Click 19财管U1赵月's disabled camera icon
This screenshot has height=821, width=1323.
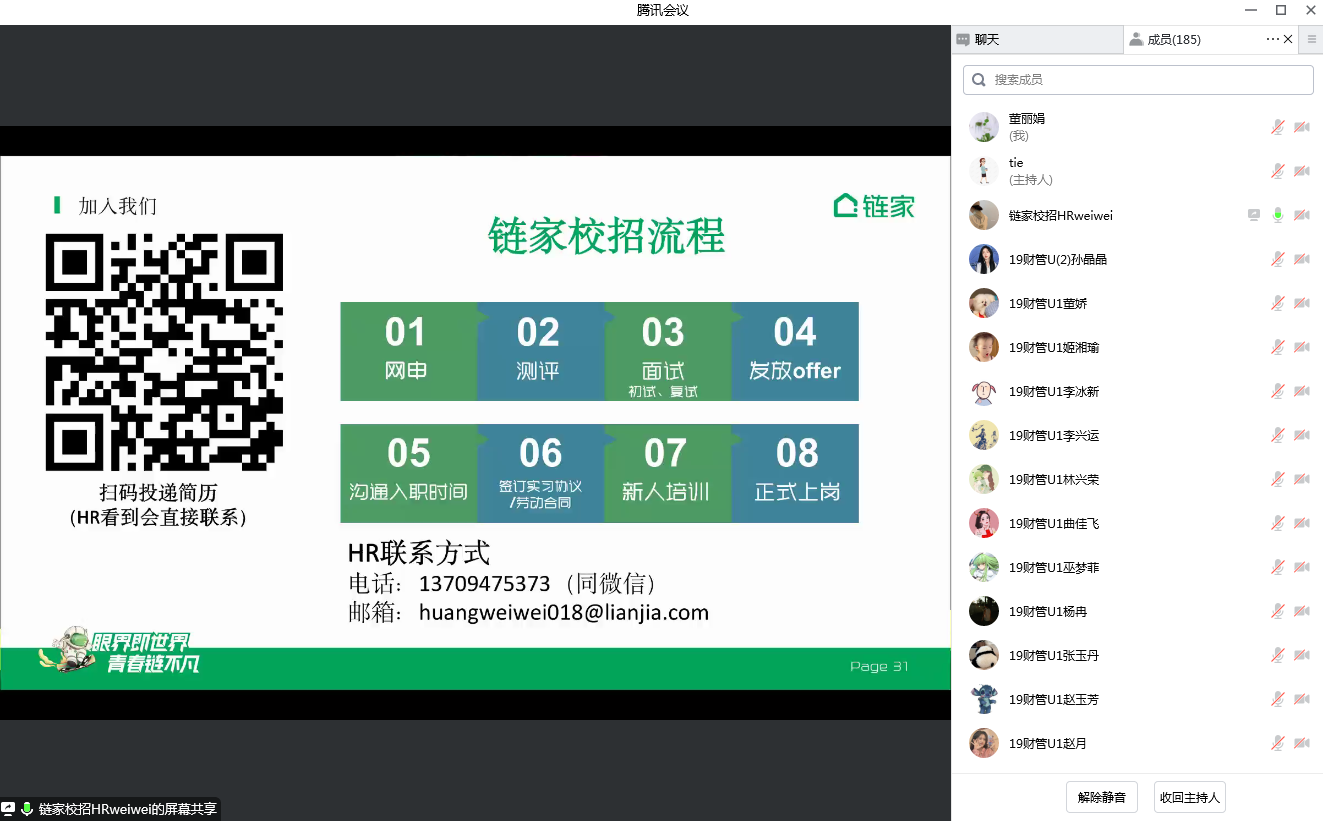coord(1302,743)
